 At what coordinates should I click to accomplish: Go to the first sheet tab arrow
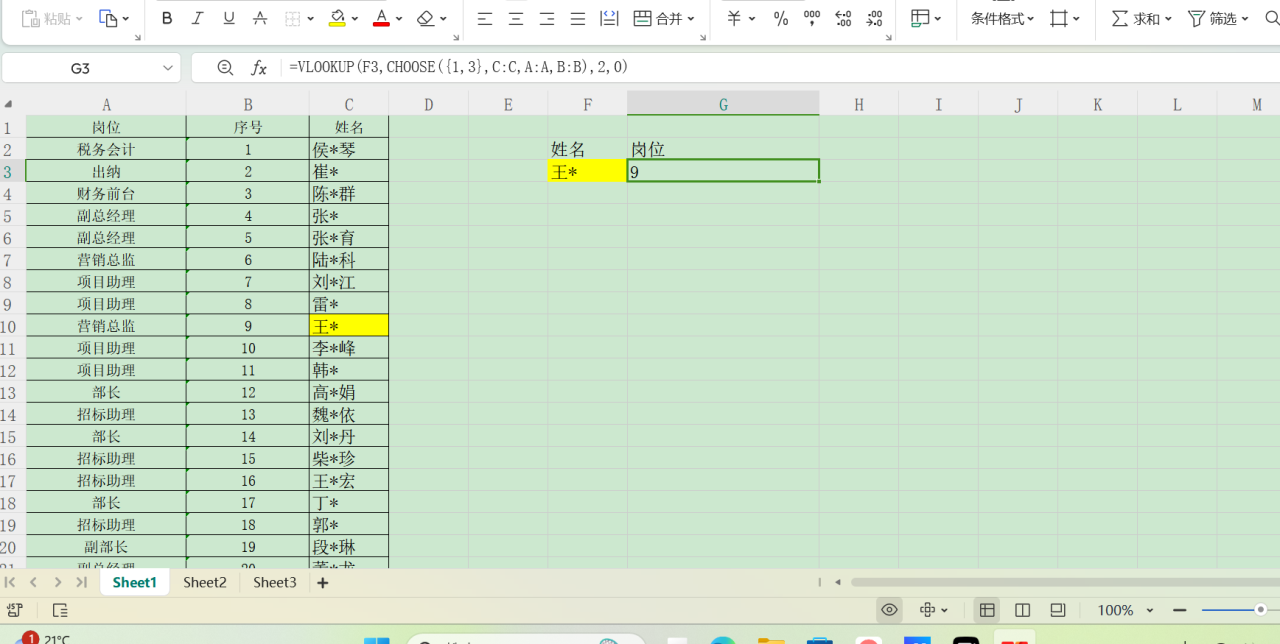point(10,582)
